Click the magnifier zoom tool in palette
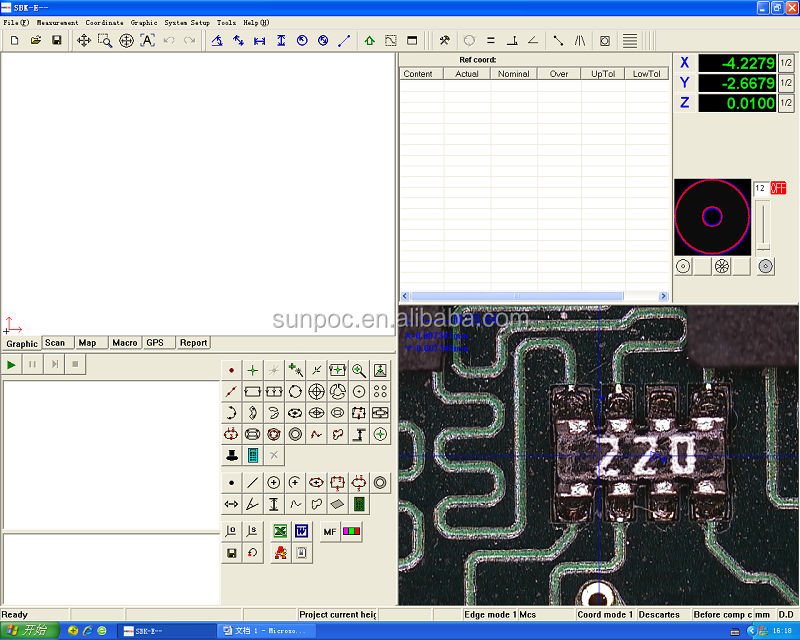The image size is (800, 640). pyautogui.click(x=358, y=370)
